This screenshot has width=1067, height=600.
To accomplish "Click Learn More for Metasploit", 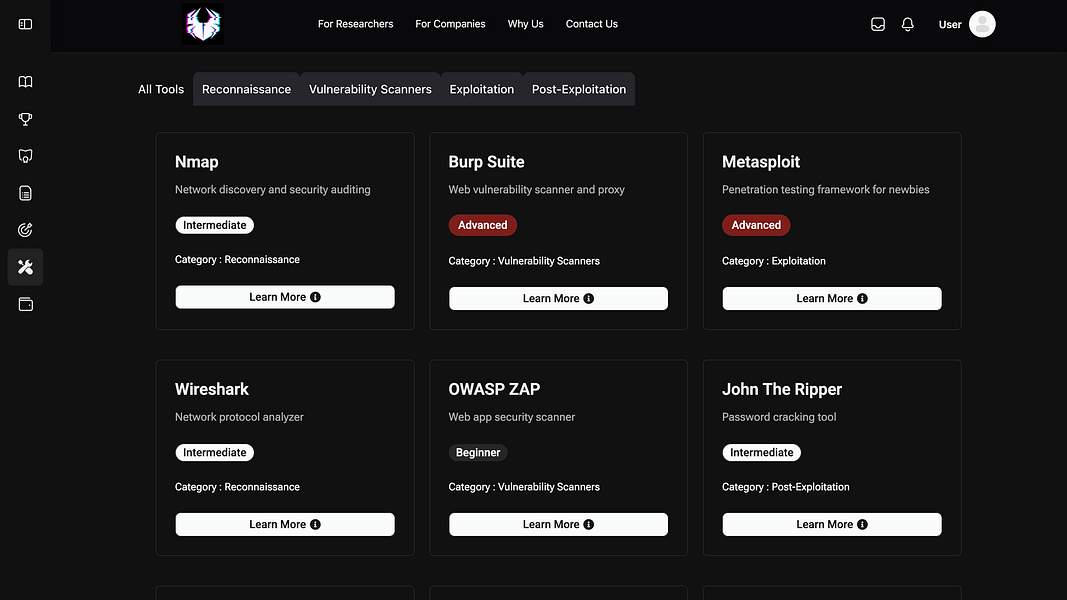I will click(832, 299).
